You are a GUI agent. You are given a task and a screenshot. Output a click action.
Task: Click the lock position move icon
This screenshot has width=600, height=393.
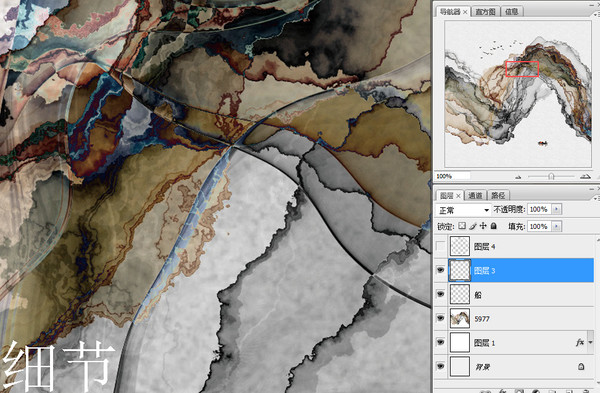click(483, 226)
